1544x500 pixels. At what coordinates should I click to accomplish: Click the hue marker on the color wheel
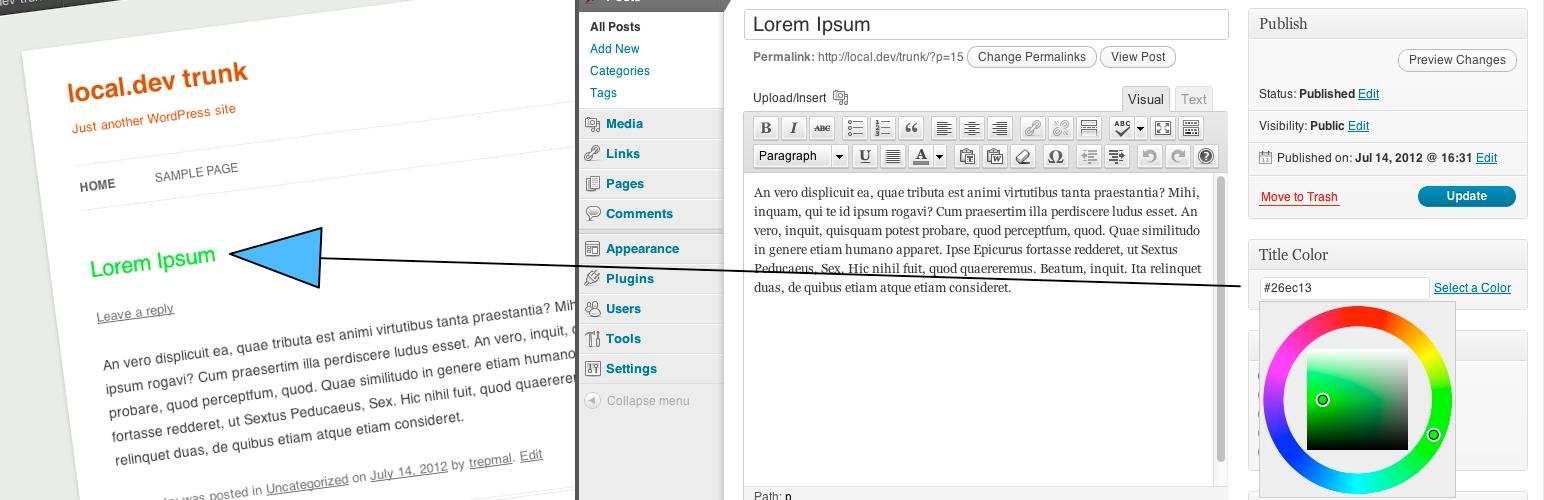pos(1433,435)
